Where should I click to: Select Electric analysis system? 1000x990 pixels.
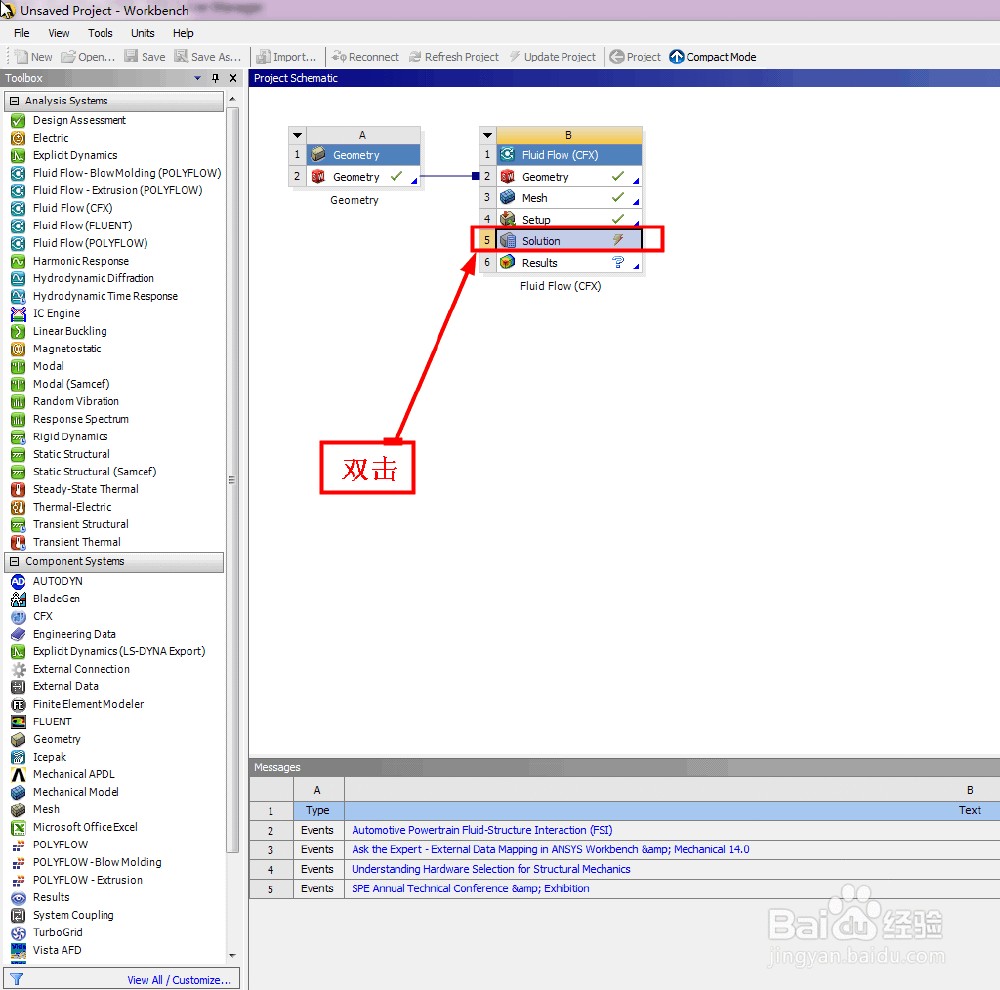coord(50,138)
